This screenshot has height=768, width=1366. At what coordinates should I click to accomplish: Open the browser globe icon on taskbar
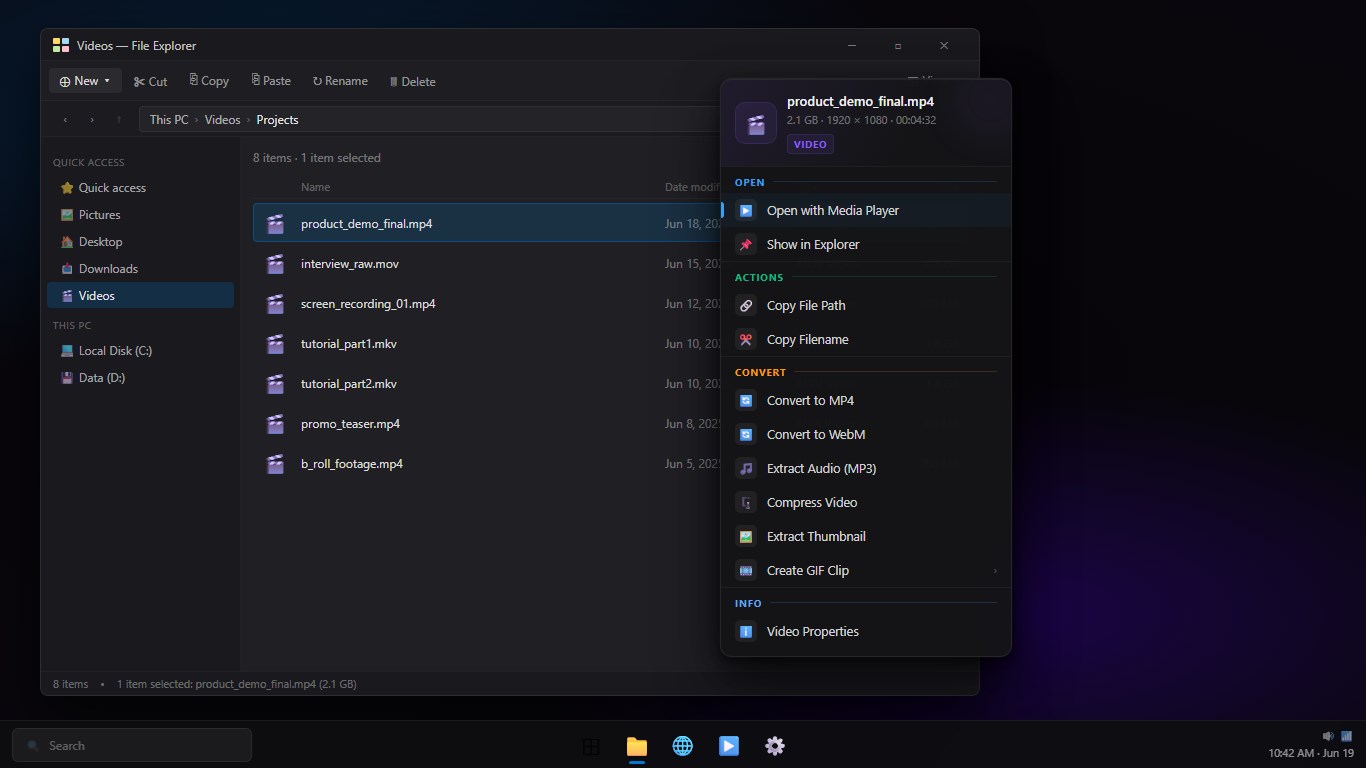point(683,746)
